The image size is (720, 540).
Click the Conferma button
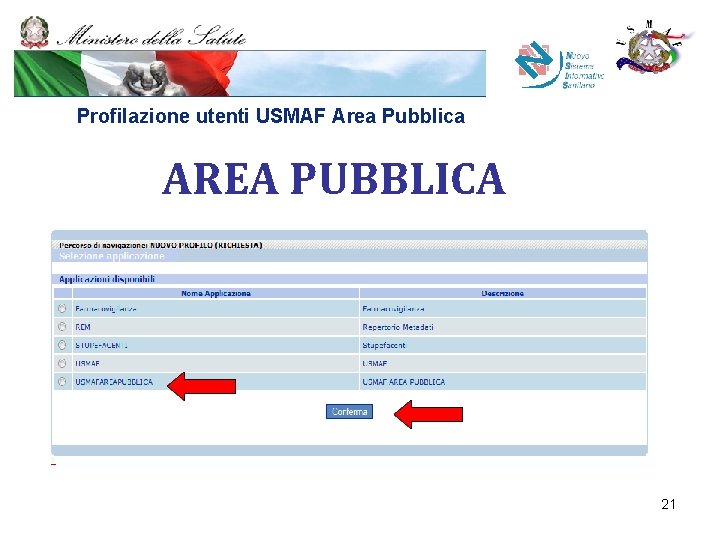tap(349, 411)
